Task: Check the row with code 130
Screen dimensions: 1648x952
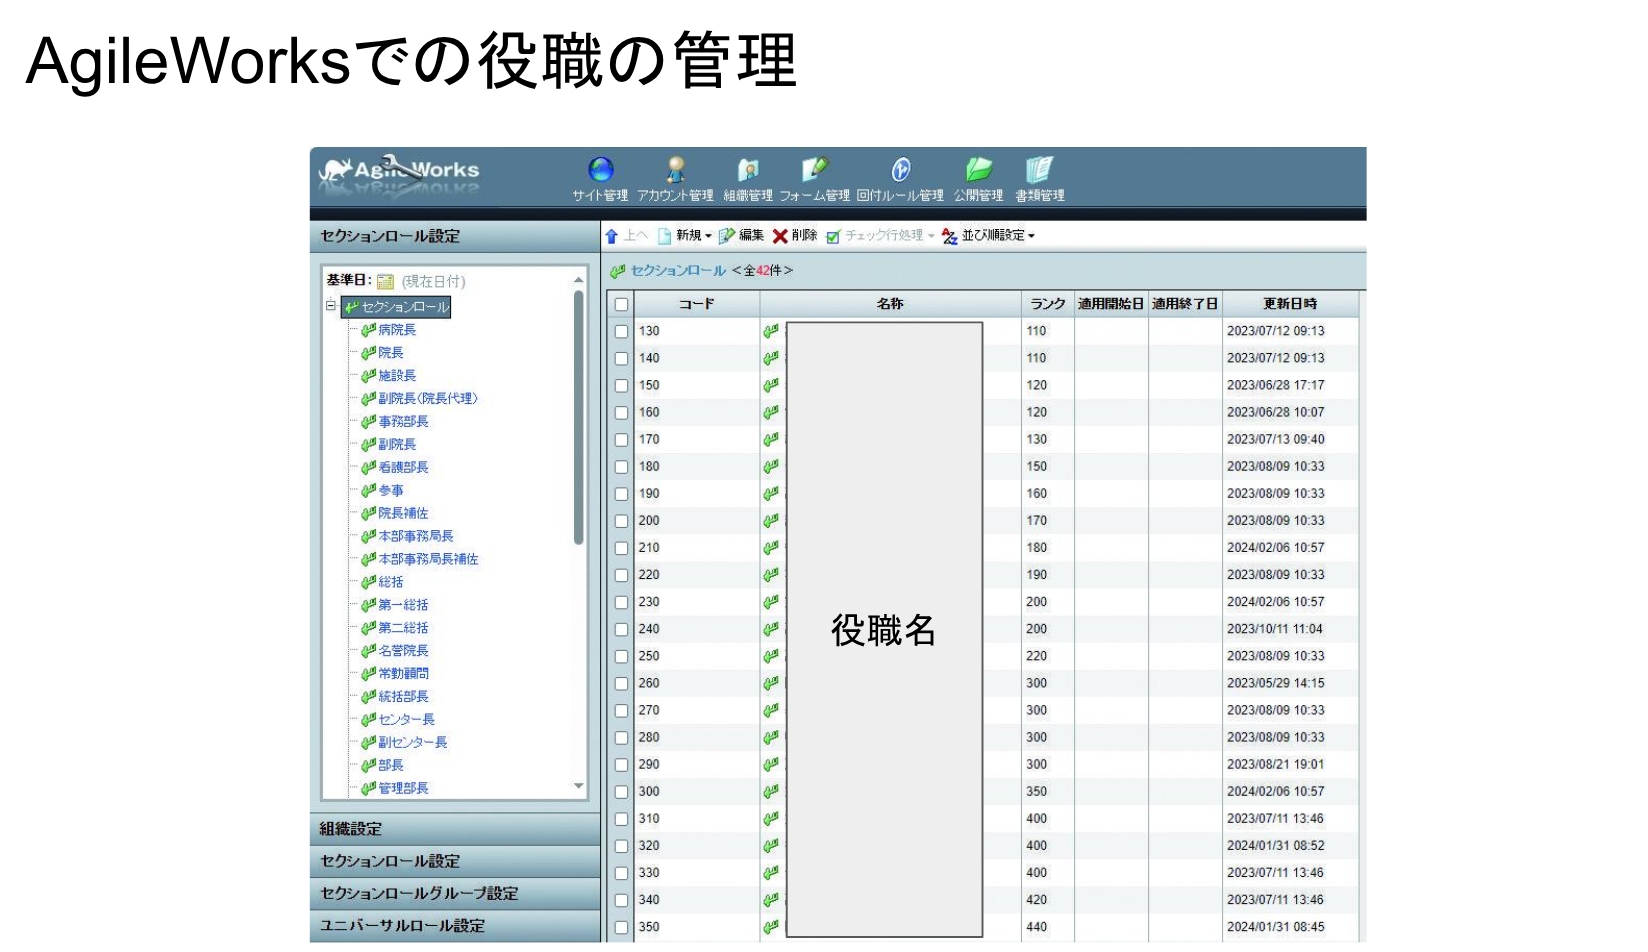Action: click(x=621, y=331)
